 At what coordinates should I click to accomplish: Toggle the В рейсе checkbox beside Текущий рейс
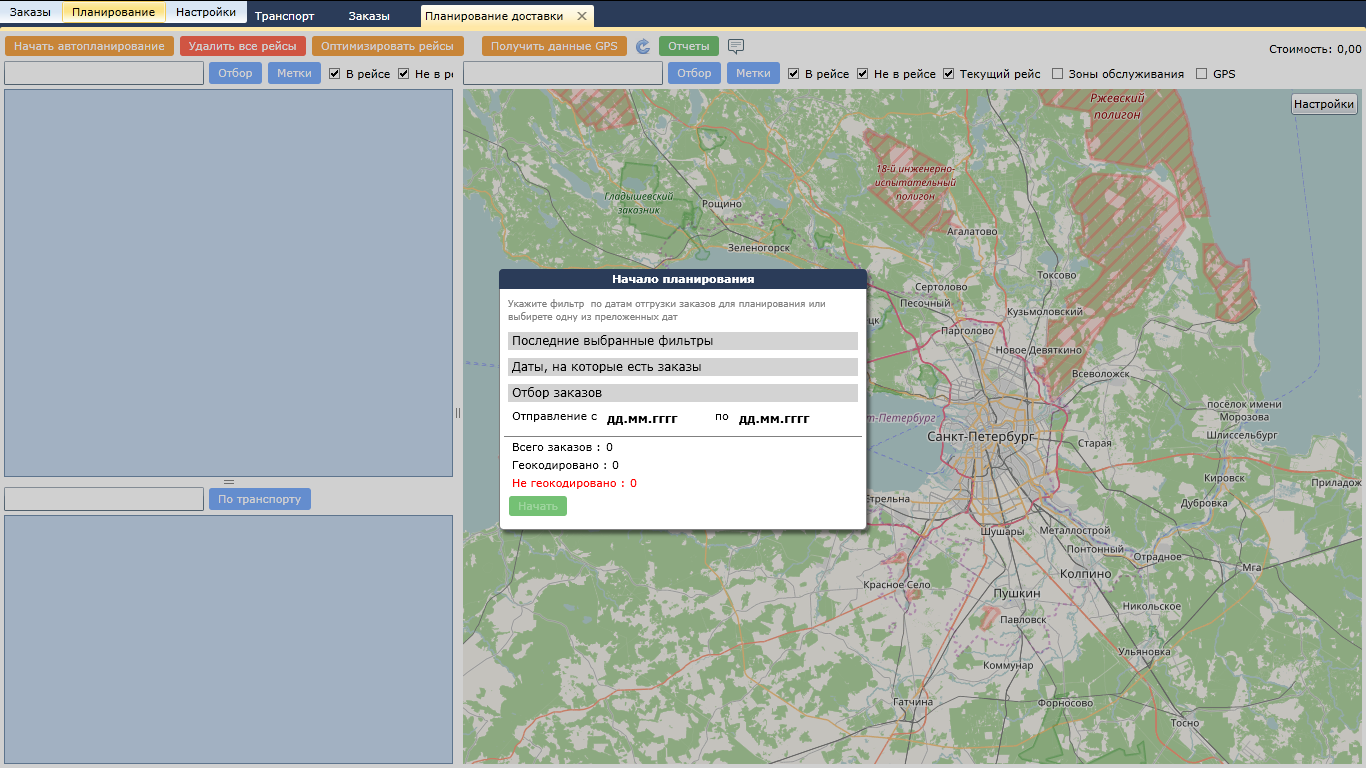[x=794, y=74]
